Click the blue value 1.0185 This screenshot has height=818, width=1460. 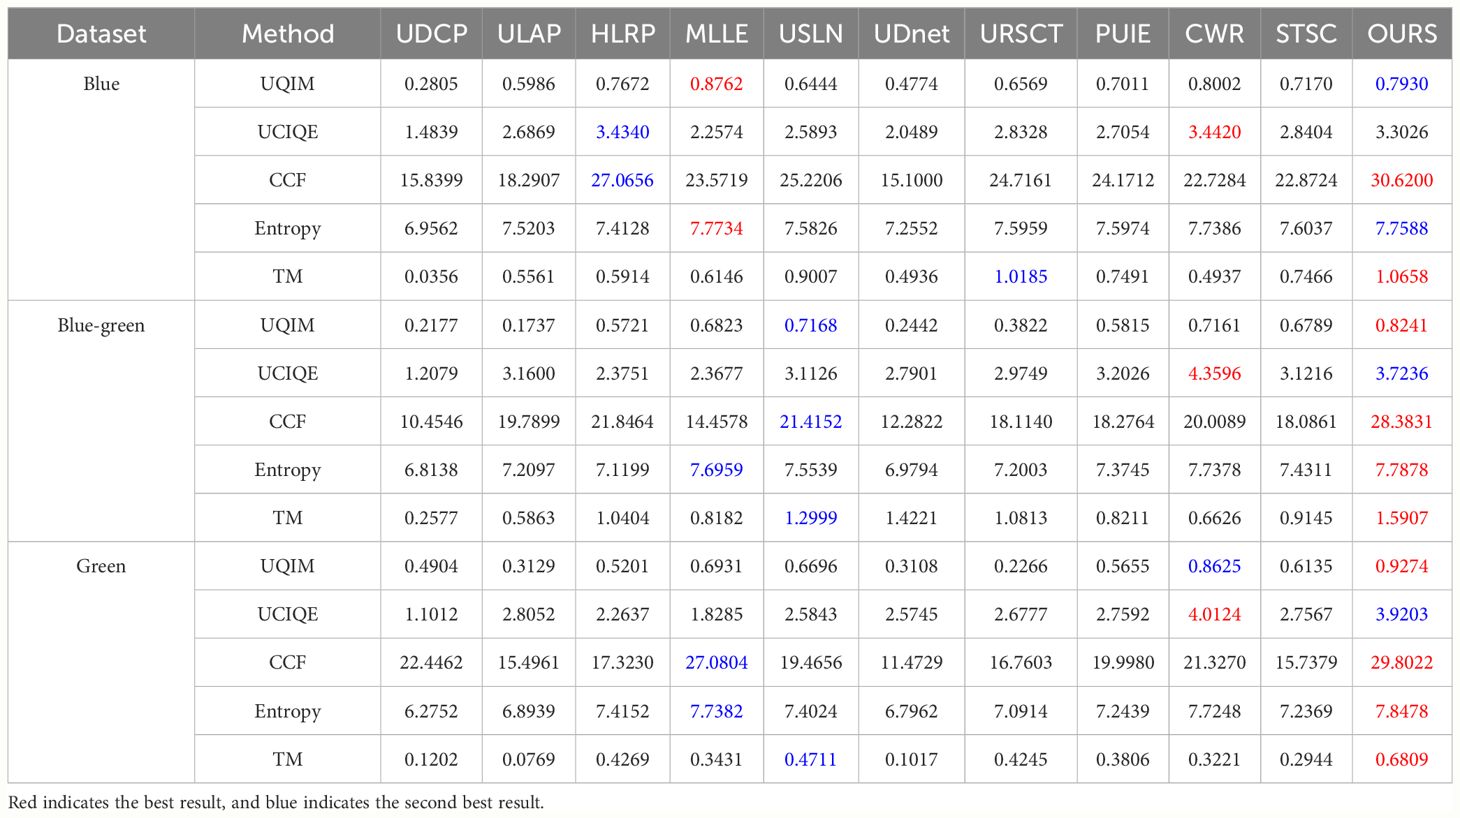[x=1021, y=276]
